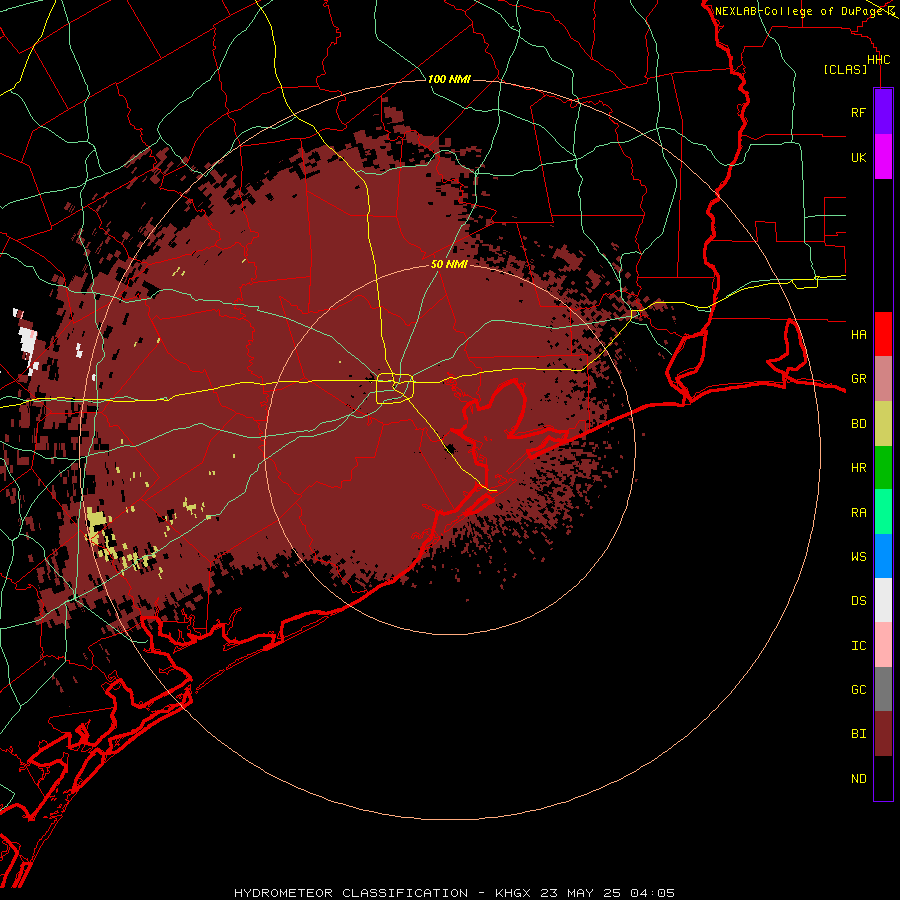Click the yellow highway loop at radar center
The width and height of the screenshot is (900, 900).
[395, 389]
